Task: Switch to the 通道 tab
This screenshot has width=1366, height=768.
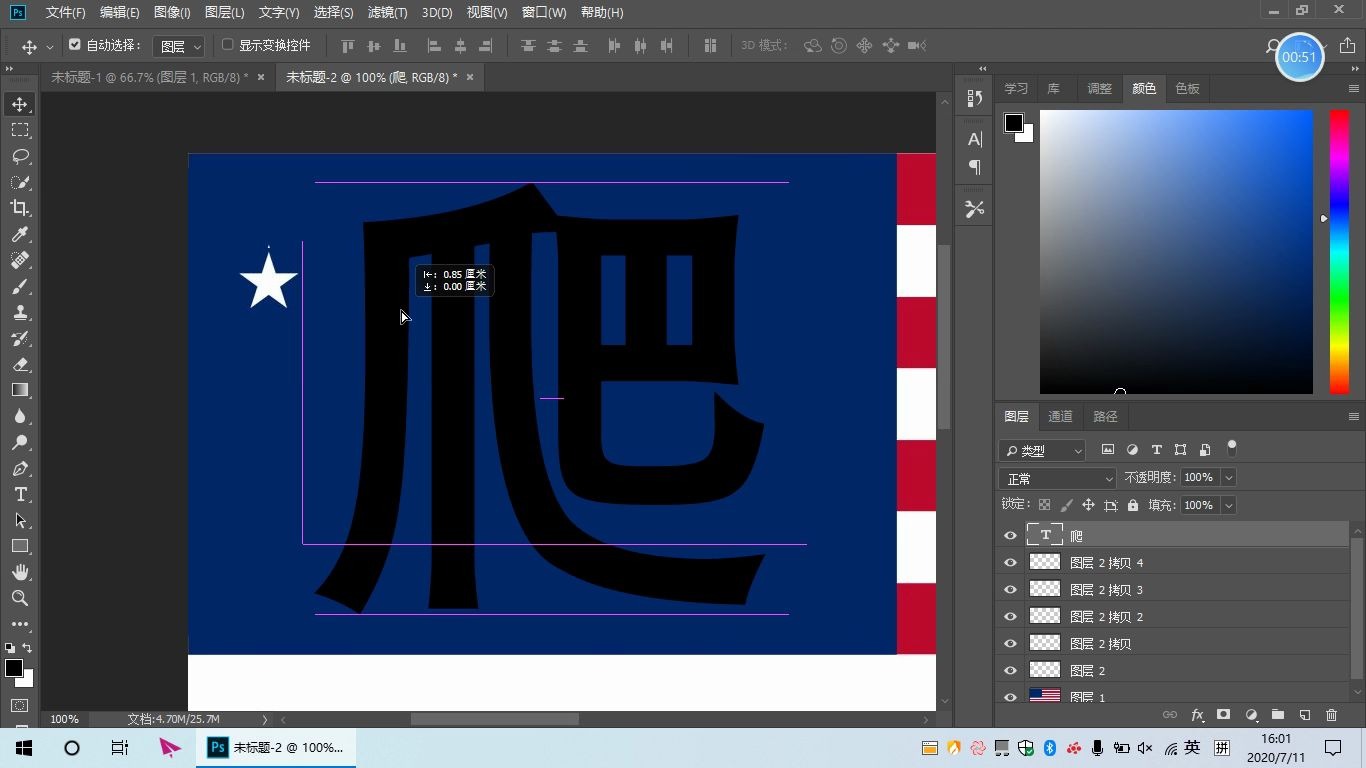Action: [x=1060, y=416]
